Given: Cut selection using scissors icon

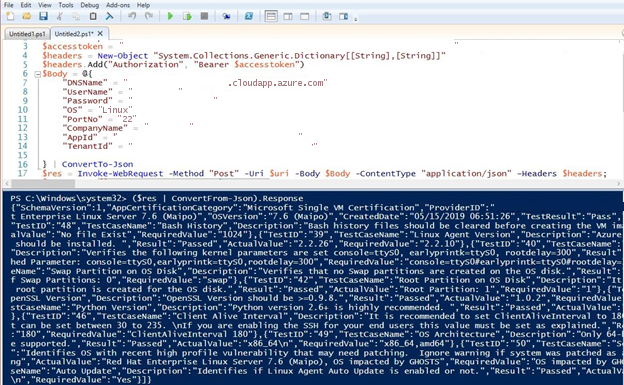Looking at the screenshot, I should [60, 16].
